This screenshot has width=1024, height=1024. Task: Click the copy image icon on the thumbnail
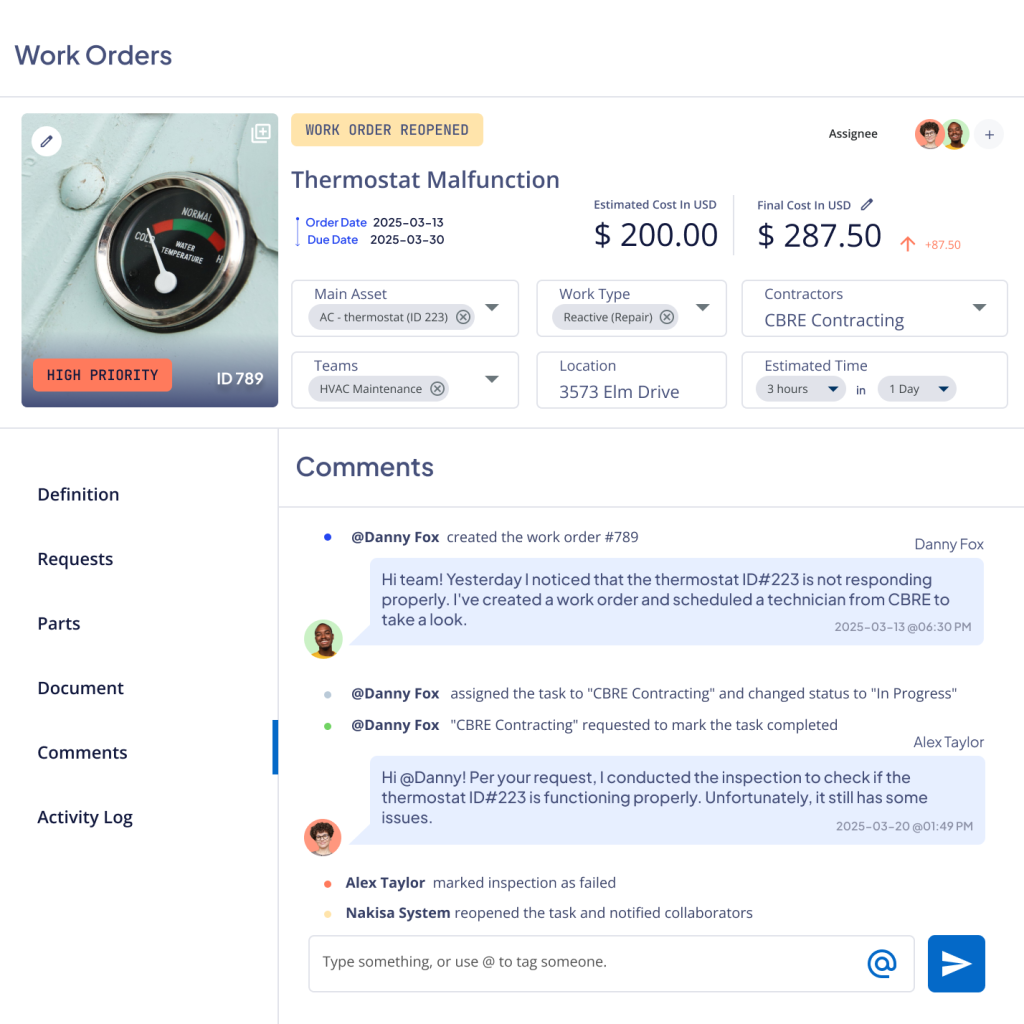[261, 132]
